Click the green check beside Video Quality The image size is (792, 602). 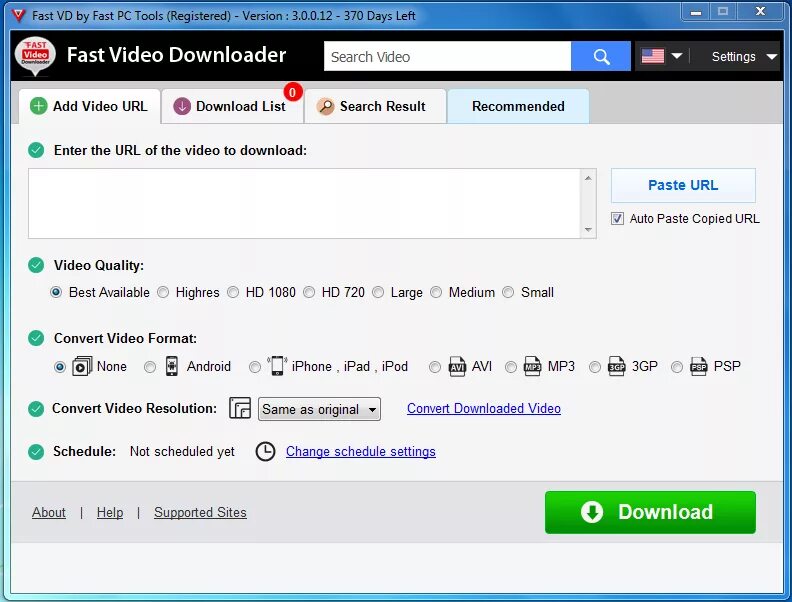click(36, 265)
